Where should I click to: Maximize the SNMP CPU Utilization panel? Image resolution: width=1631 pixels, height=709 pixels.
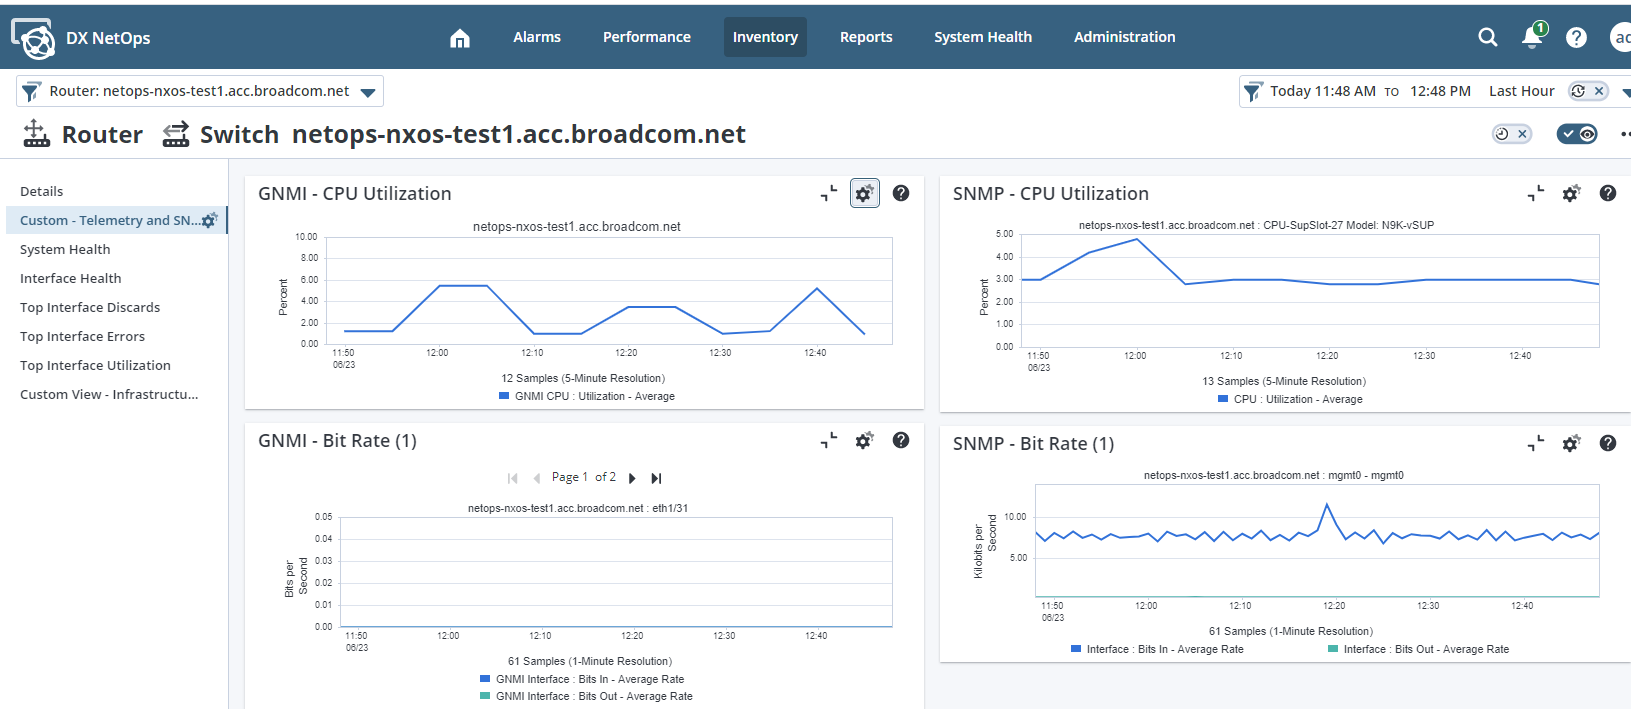pyautogui.click(x=1535, y=193)
